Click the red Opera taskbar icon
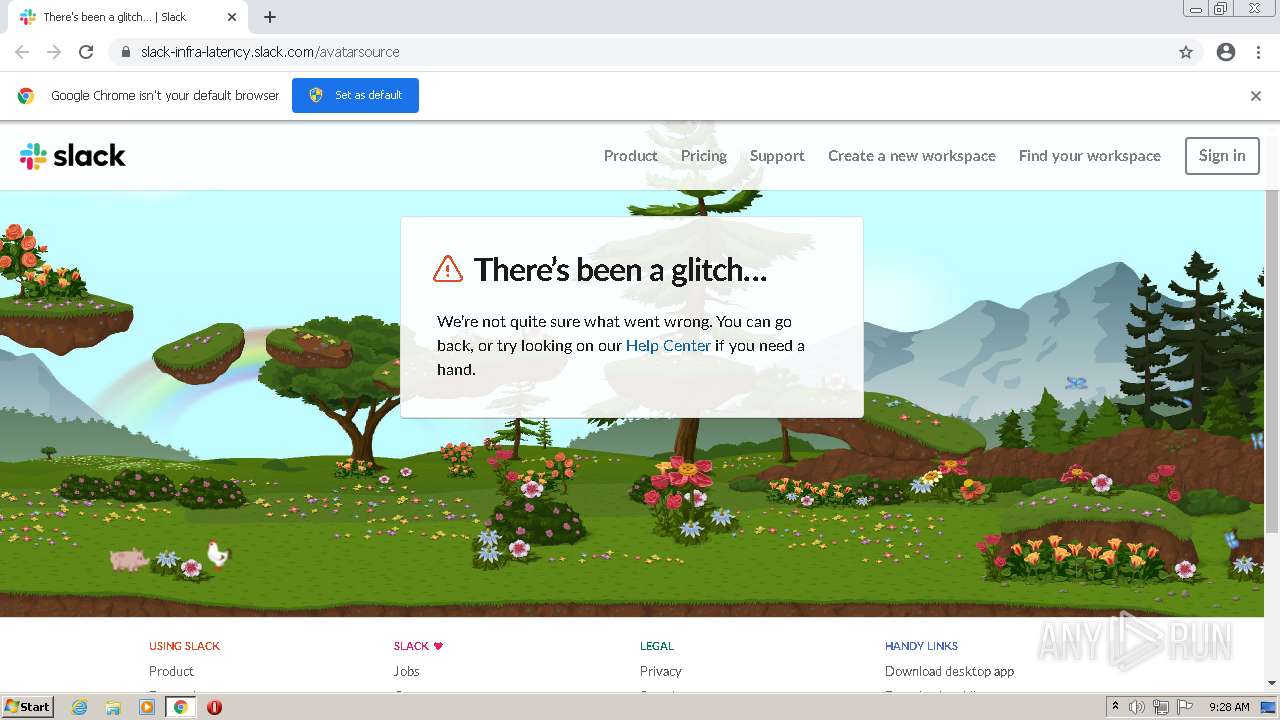The height and width of the screenshot is (720, 1280). 214,707
